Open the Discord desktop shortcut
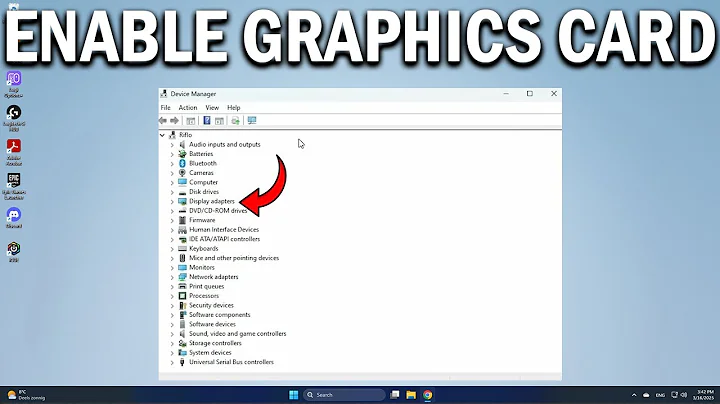The width and height of the screenshot is (720, 404). pos(14,218)
